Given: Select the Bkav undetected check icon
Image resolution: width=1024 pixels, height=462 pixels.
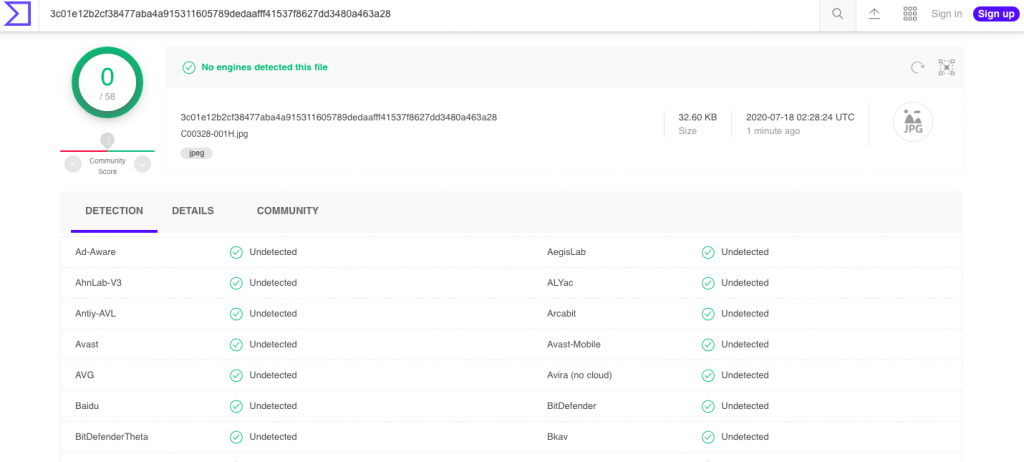Looking at the screenshot, I should 708,437.
